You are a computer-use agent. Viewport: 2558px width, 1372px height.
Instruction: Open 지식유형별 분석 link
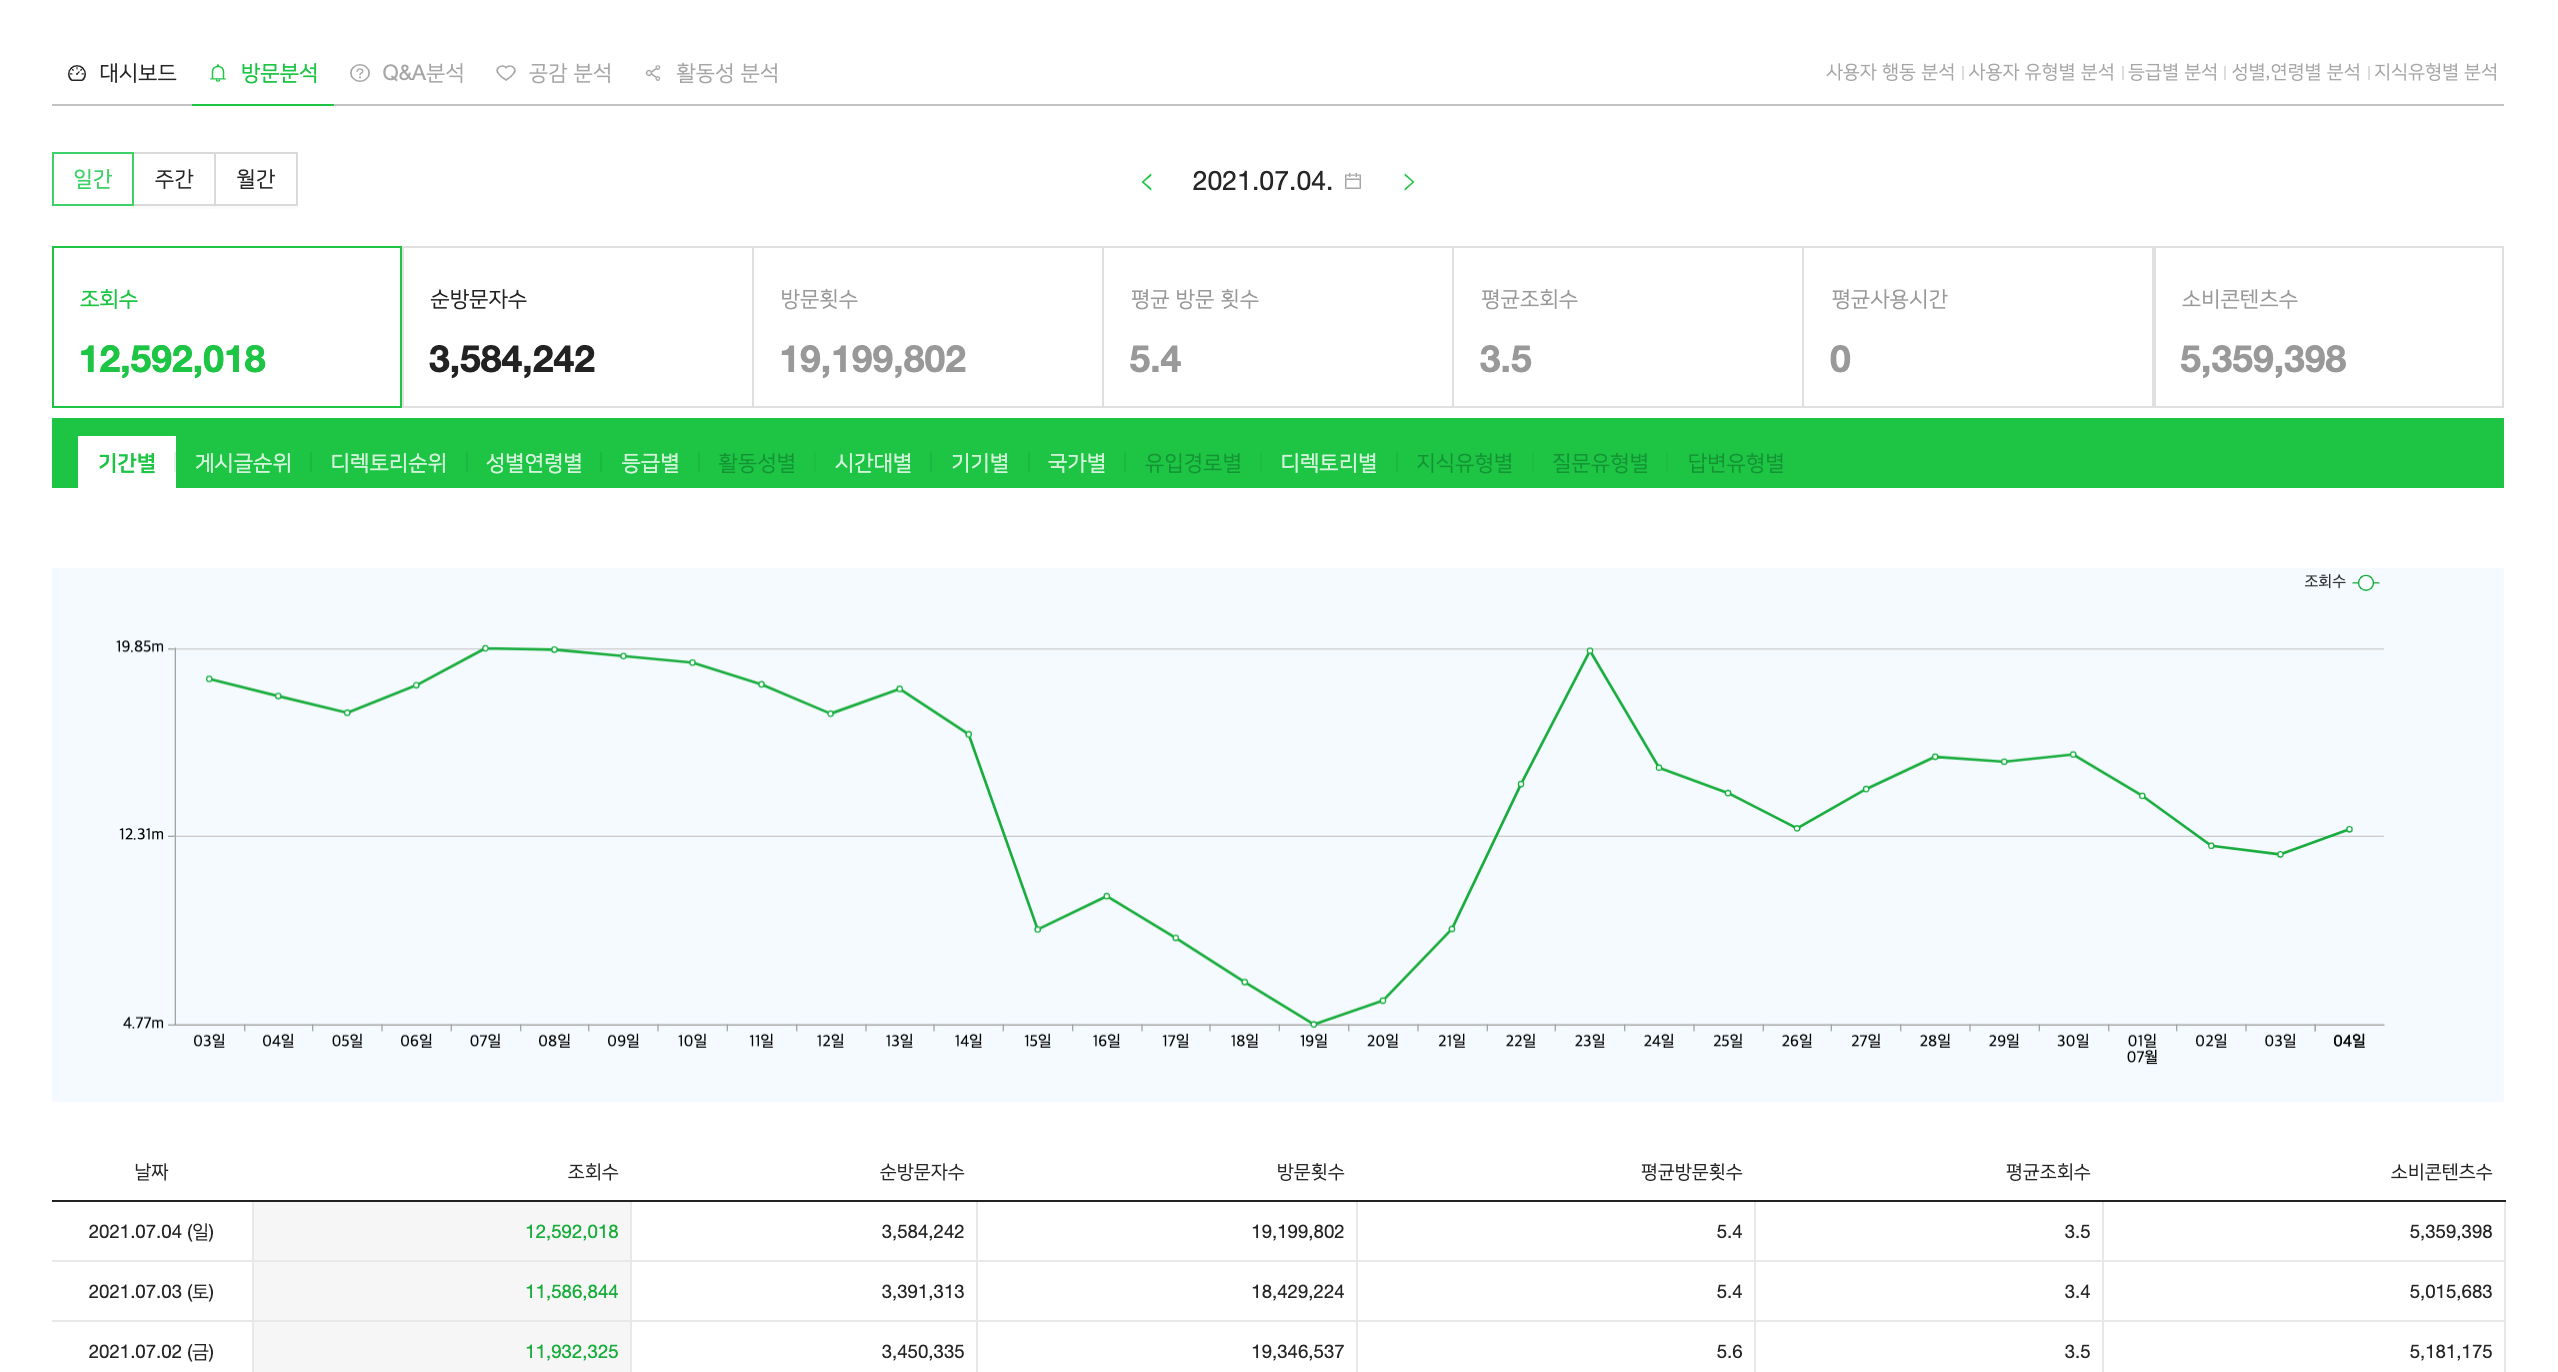coord(2435,72)
